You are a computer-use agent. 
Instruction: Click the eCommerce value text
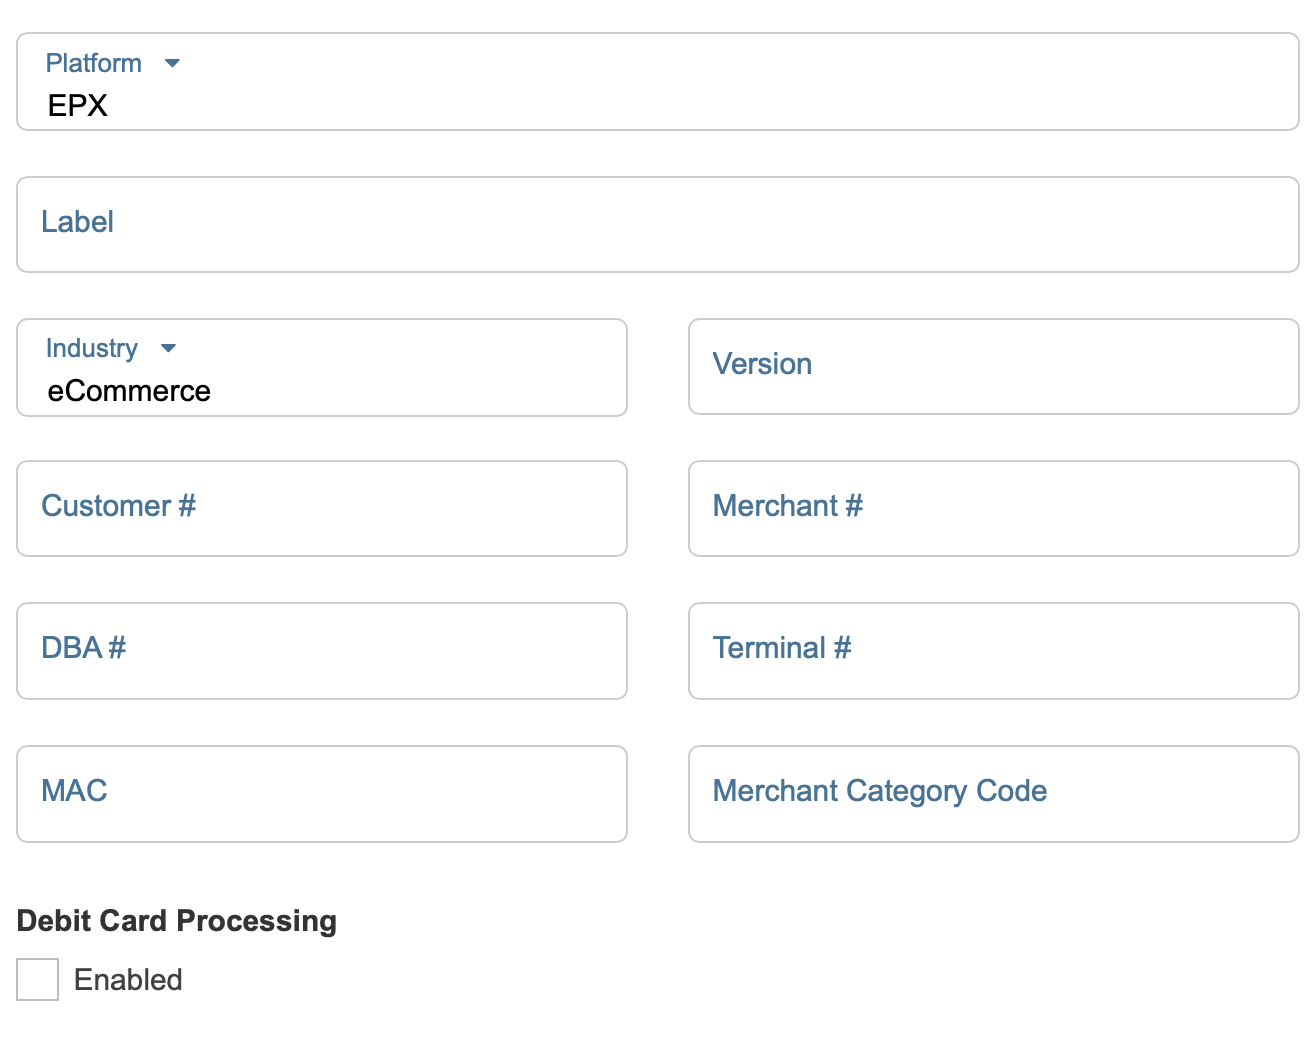tap(129, 391)
